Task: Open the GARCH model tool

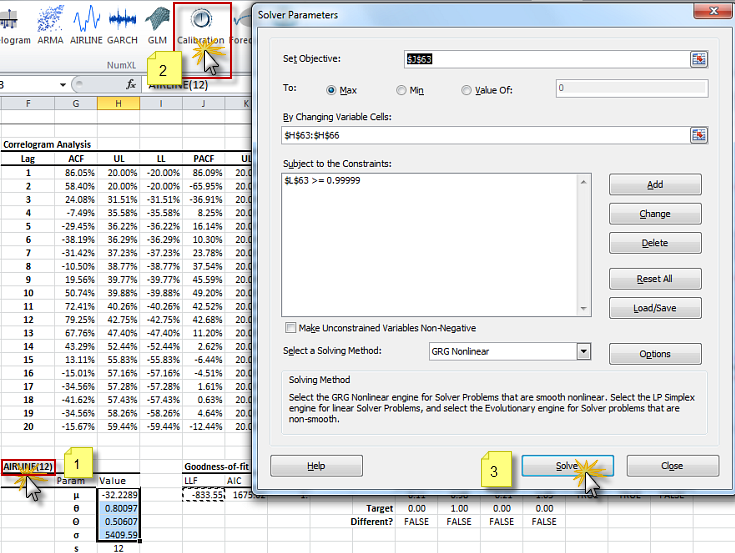Action: [123, 24]
